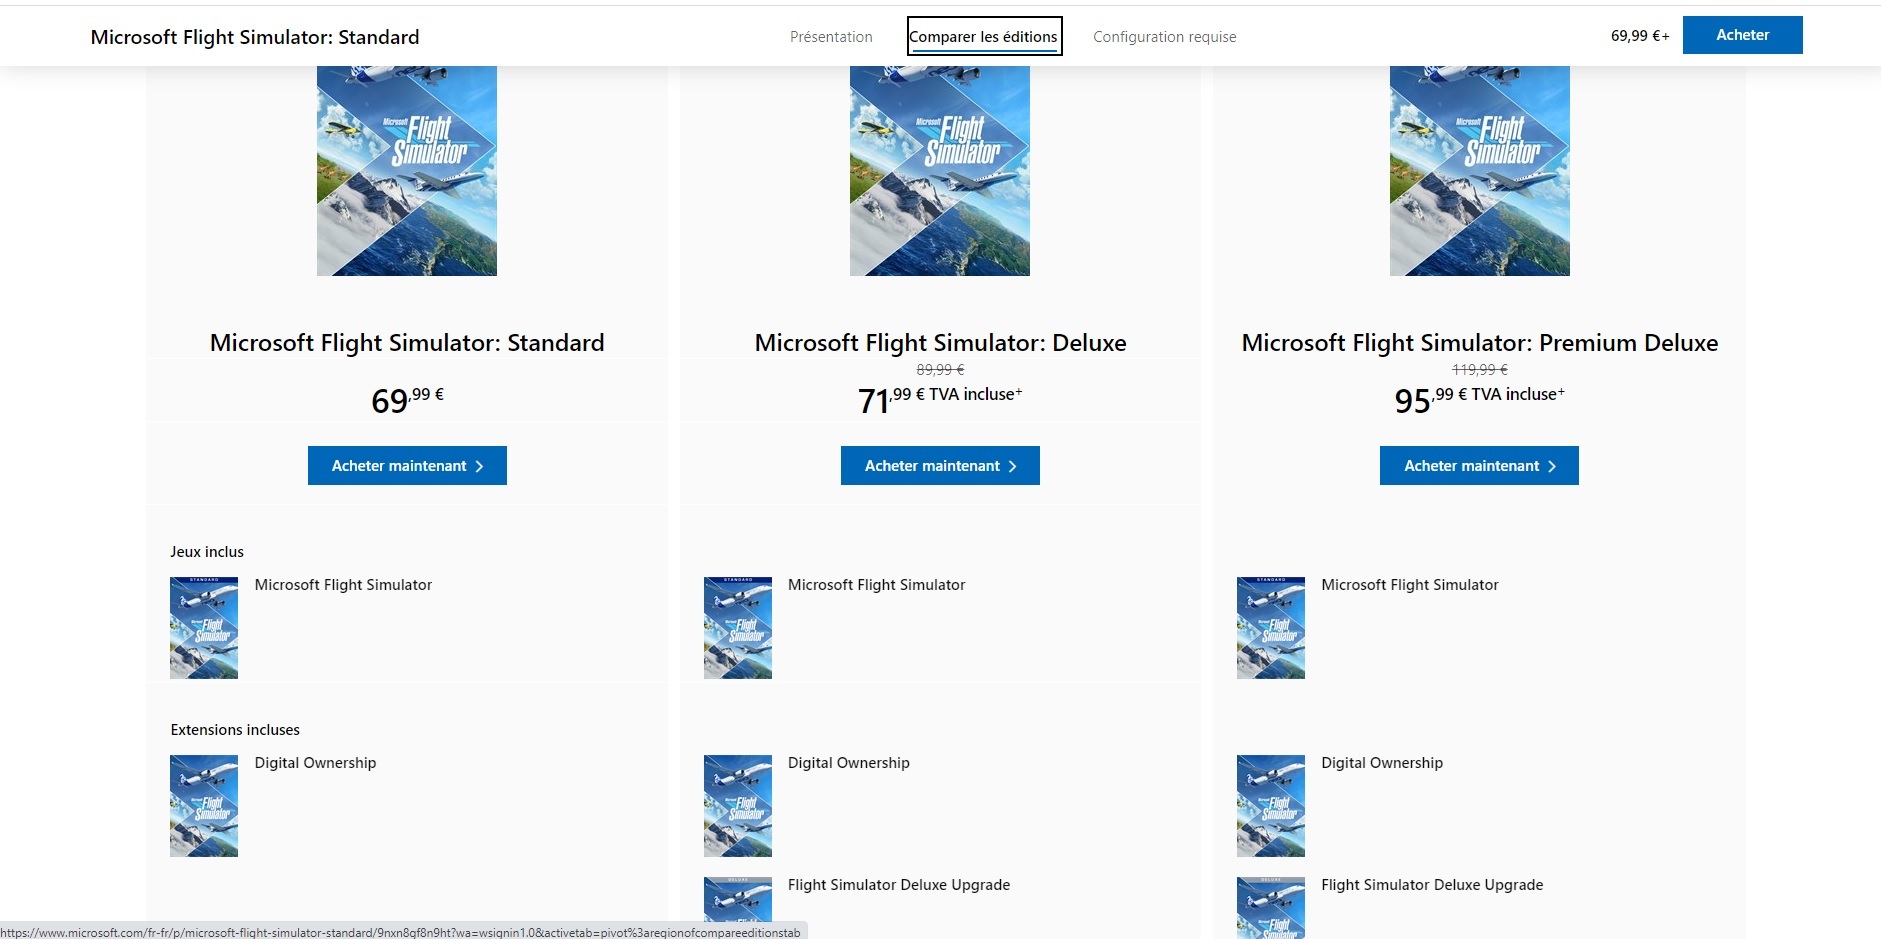The width and height of the screenshot is (1881, 939).
Task: Open the Premium Deluxe edition cover art
Action: [x=1480, y=171]
